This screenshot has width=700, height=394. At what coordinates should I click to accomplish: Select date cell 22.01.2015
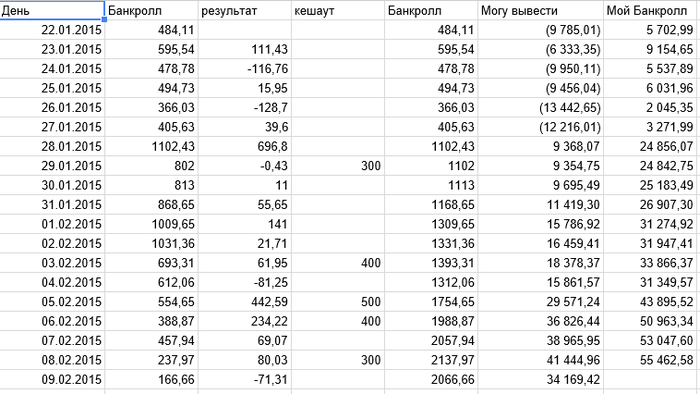pos(52,30)
